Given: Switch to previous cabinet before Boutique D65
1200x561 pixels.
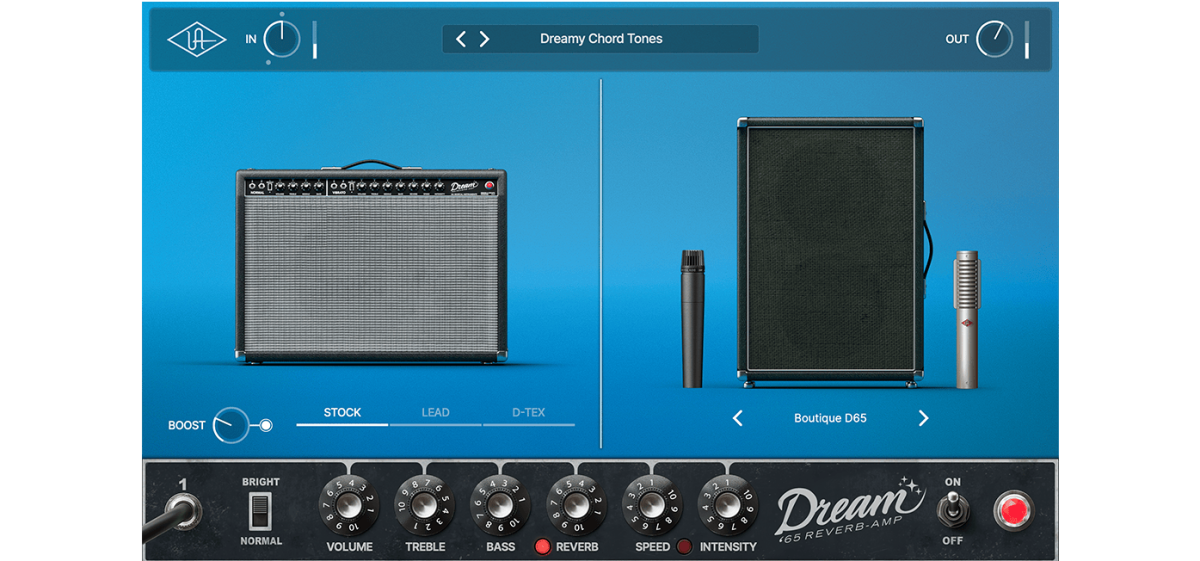Looking at the screenshot, I should 738,418.
